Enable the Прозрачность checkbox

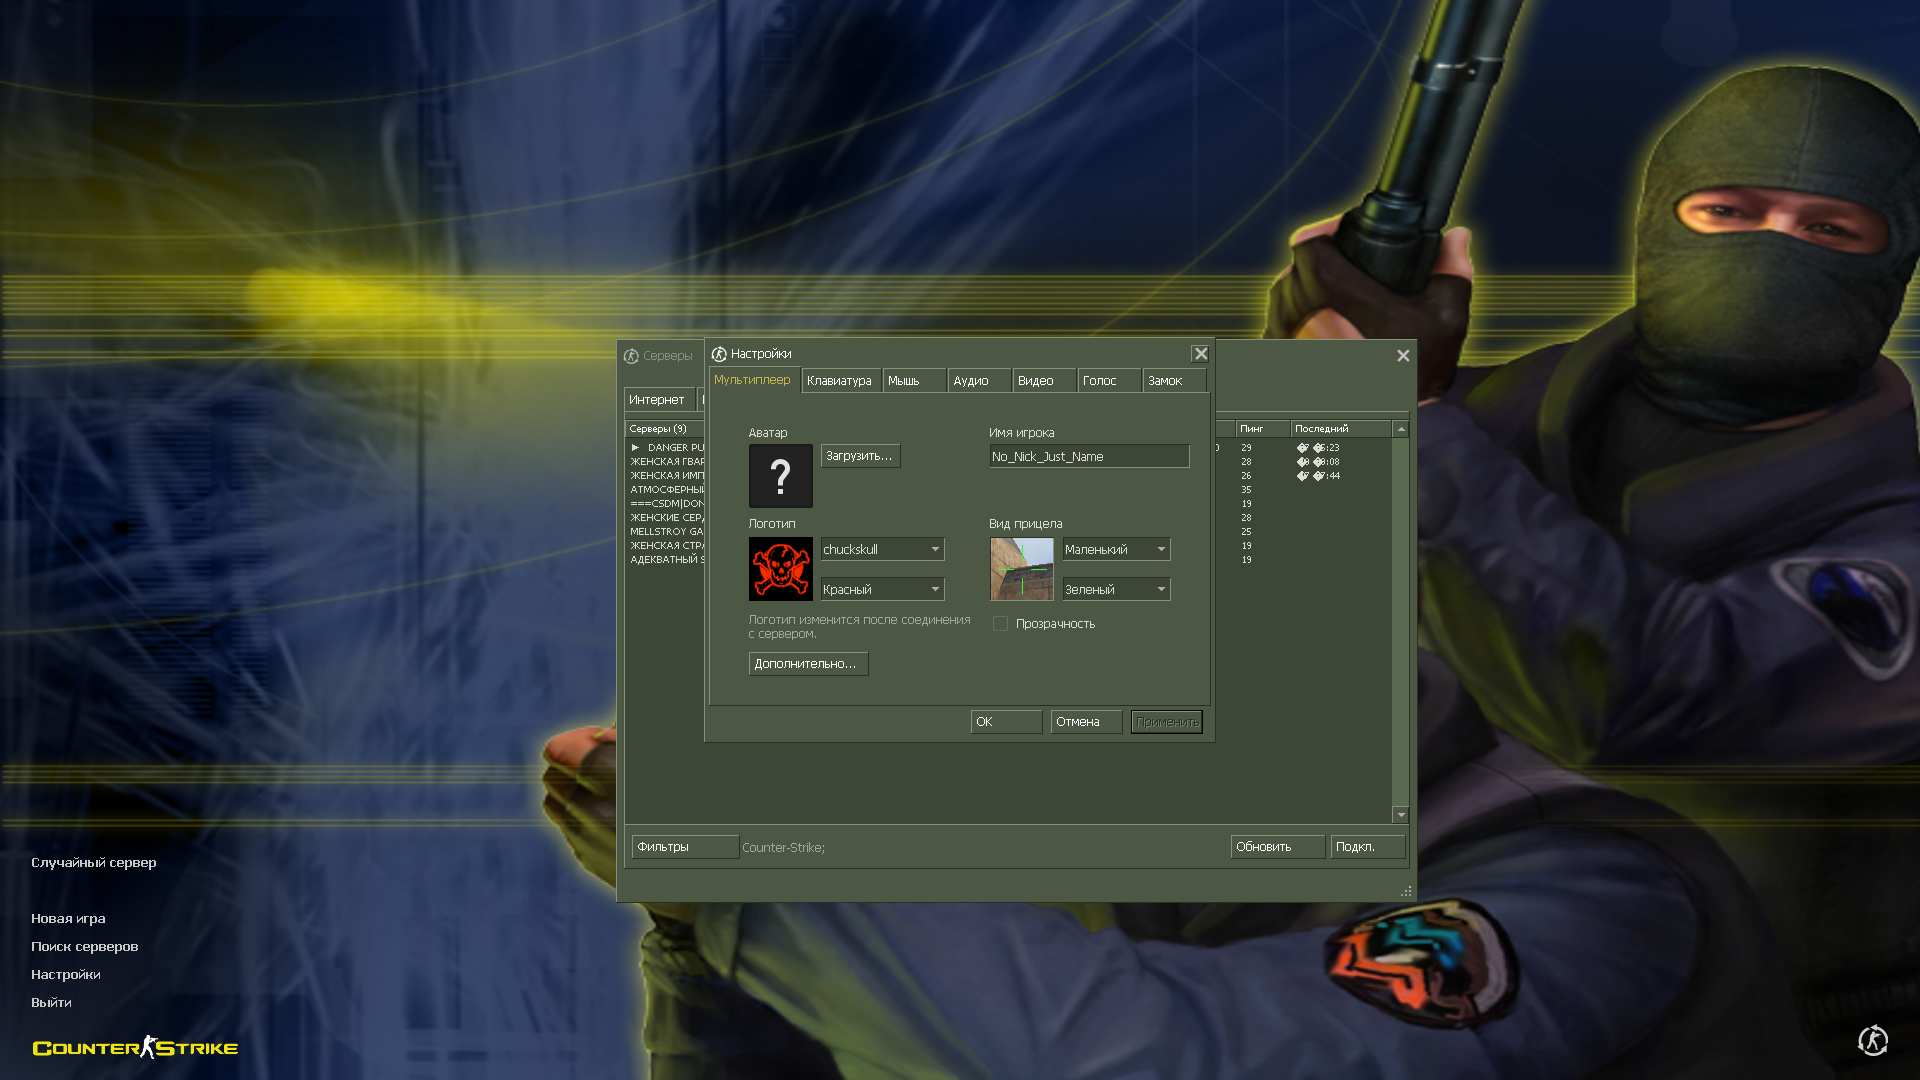[x=1000, y=624]
